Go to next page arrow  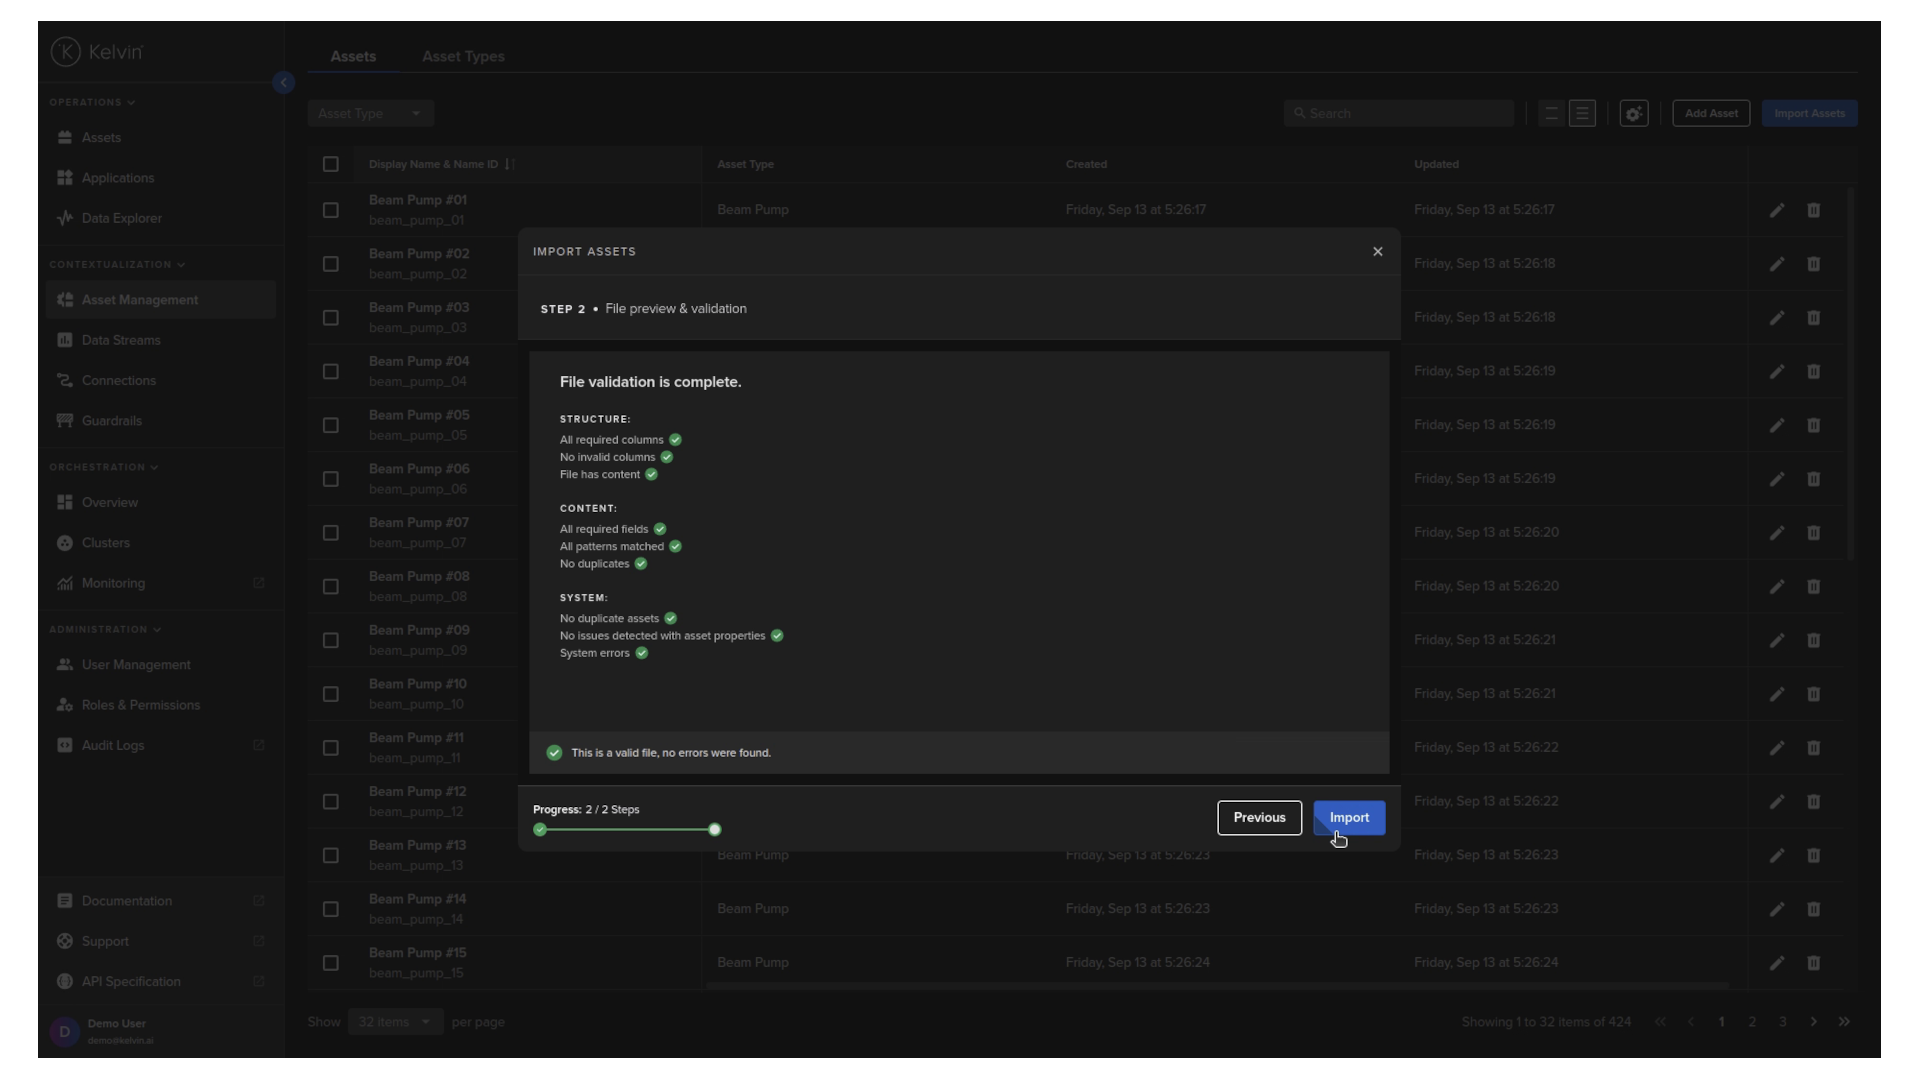coord(1813,1022)
